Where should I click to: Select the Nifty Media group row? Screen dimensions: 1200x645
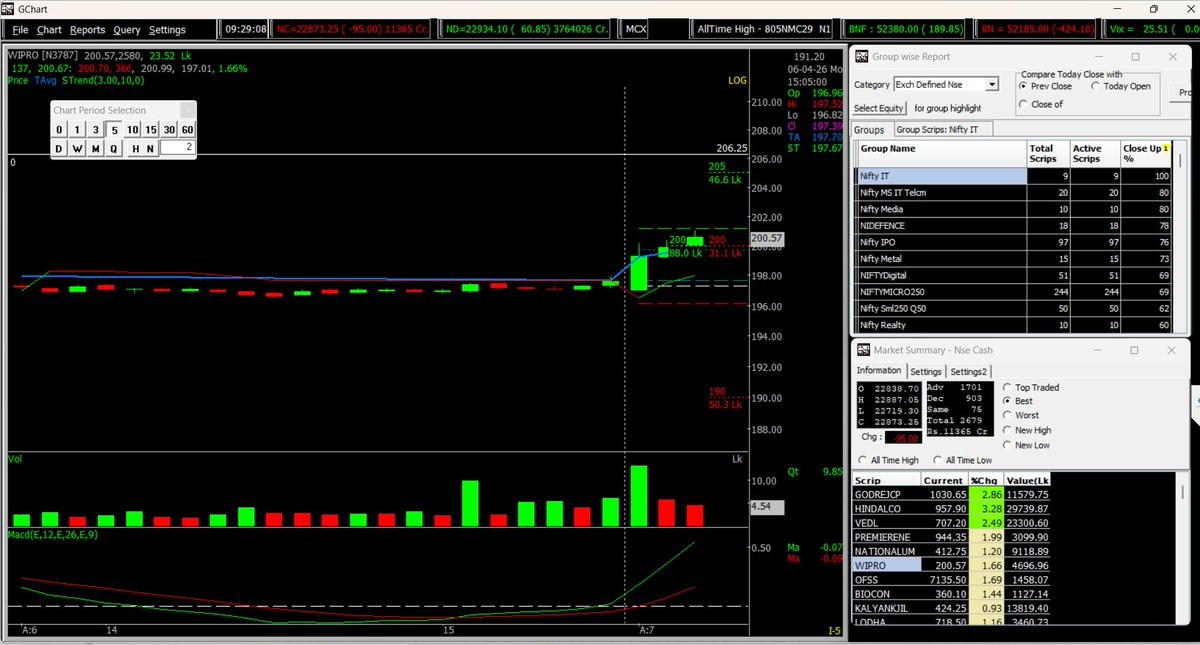click(1015, 209)
